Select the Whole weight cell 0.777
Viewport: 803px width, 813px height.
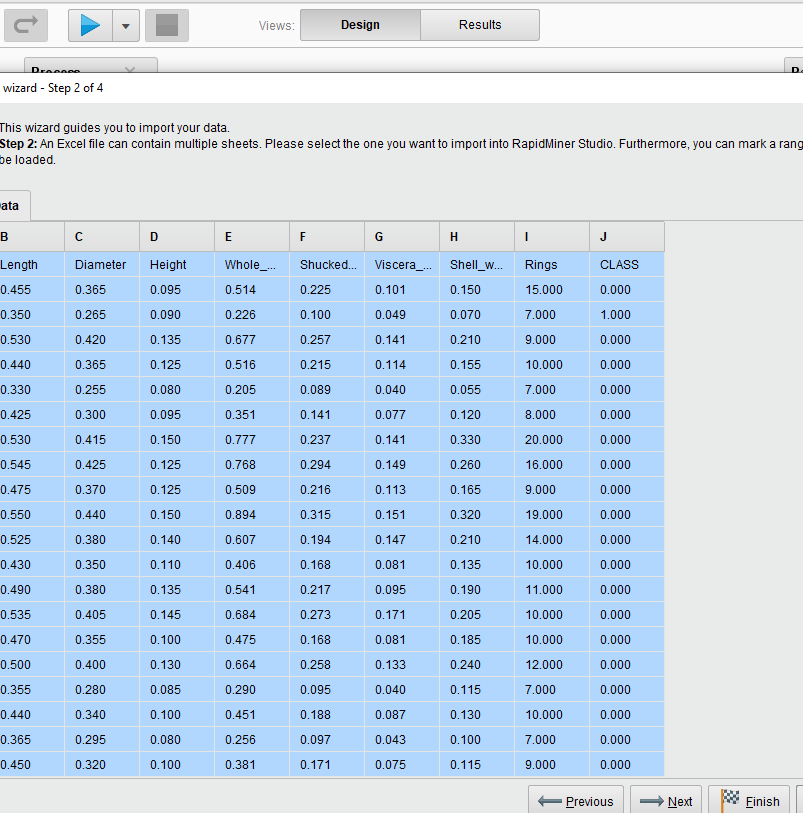252,440
